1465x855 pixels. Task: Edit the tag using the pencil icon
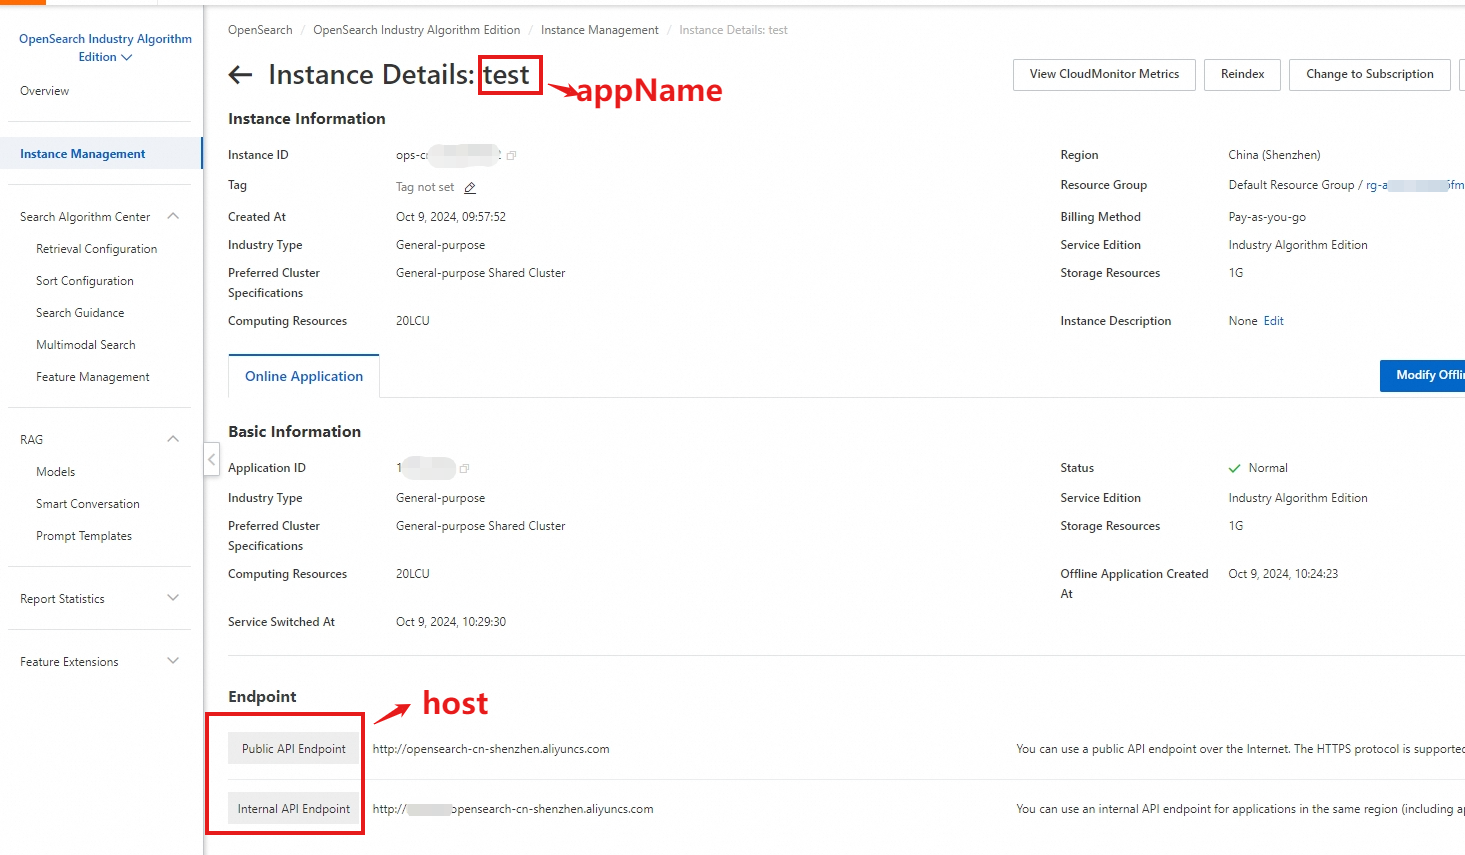(x=470, y=188)
